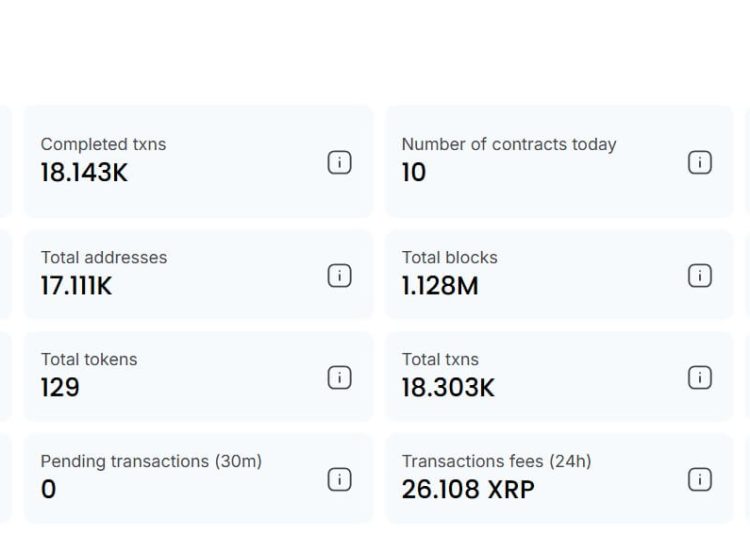Click the Total blocks info icon

pyautogui.click(x=700, y=276)
